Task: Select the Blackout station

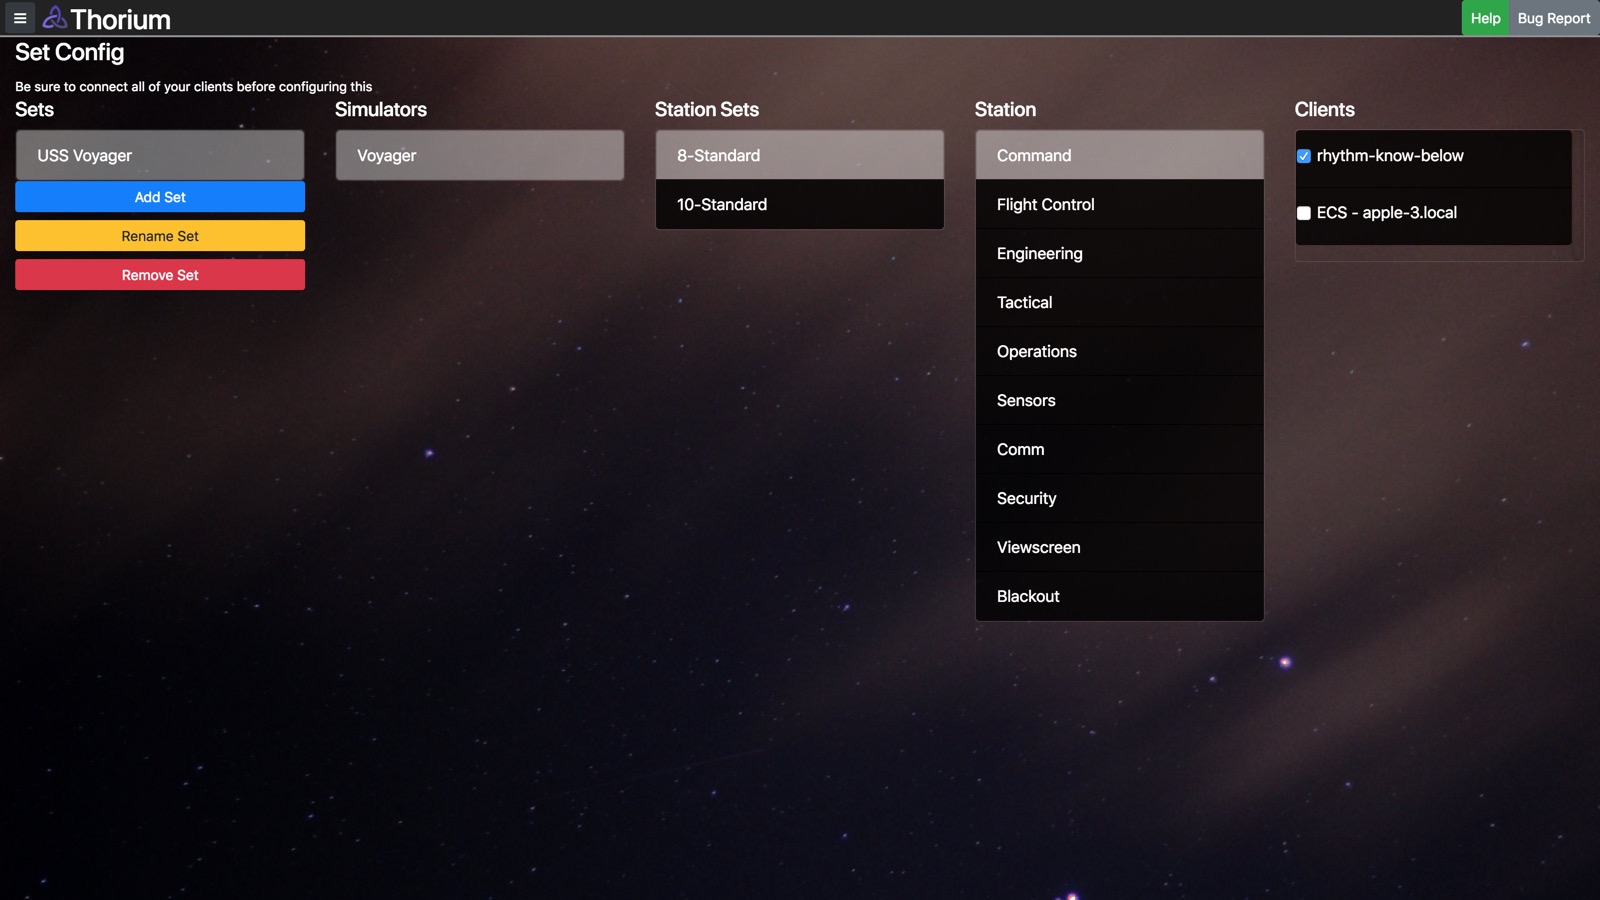Action: [x=1120, y=596]
